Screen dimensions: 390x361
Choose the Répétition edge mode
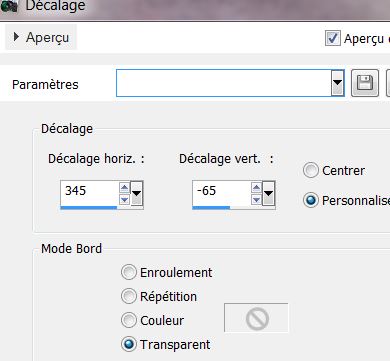(129, 296)
